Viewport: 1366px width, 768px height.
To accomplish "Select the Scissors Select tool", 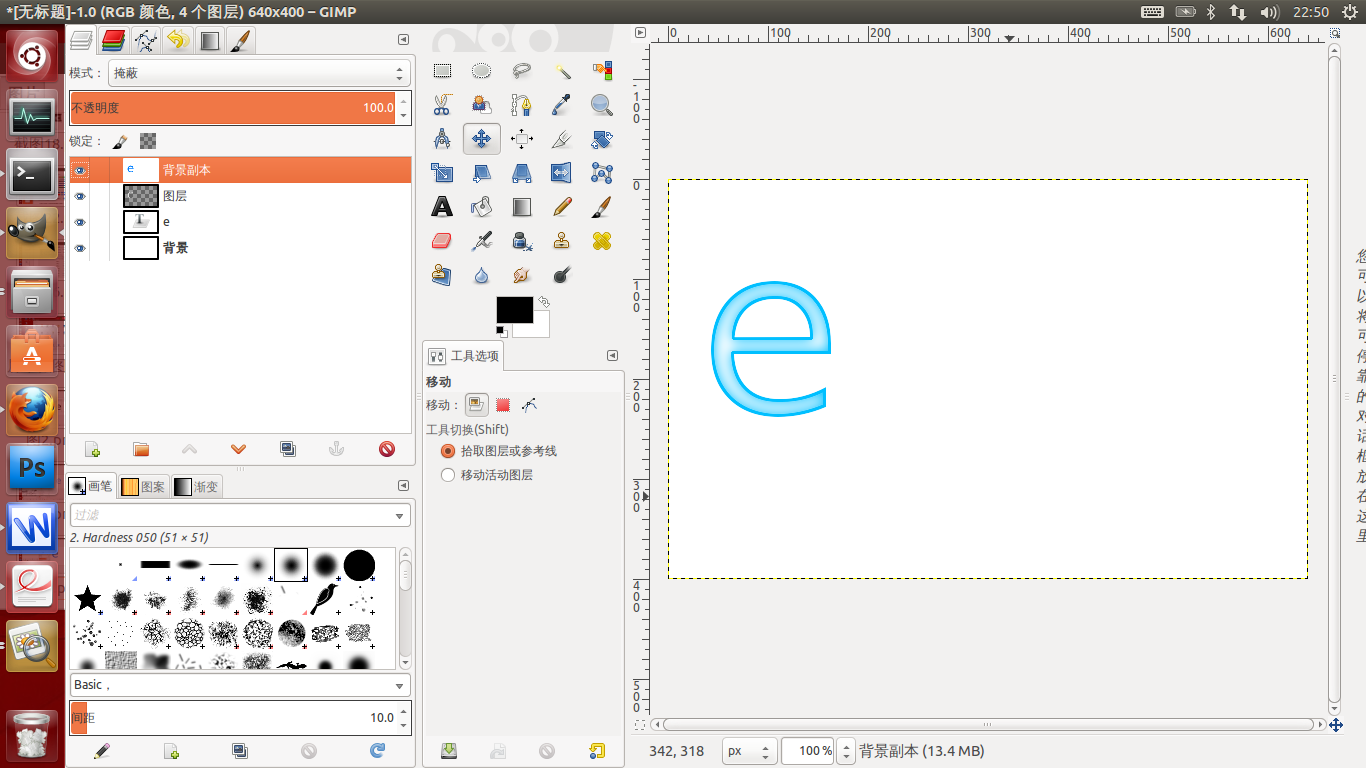I will point(442,105).
